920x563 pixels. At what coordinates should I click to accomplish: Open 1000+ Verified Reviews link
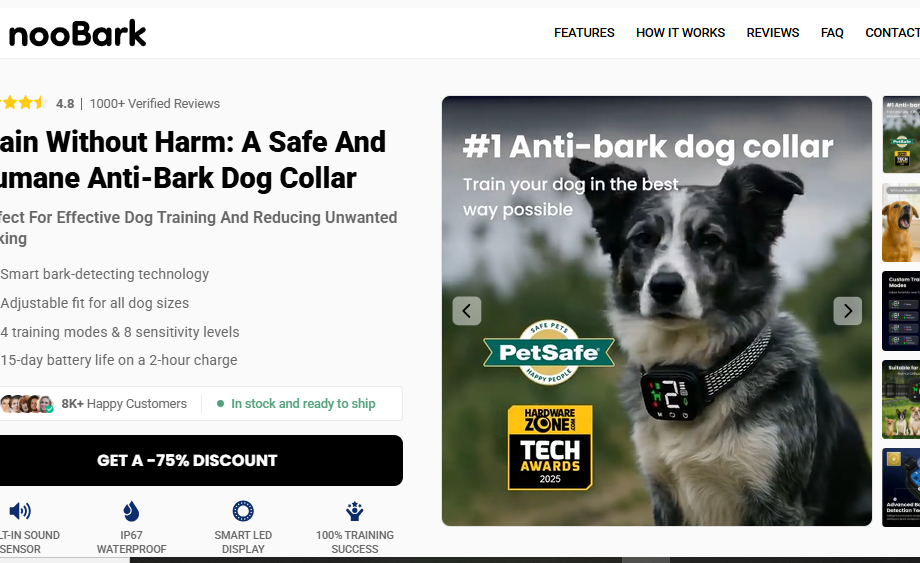coord(154,104)
